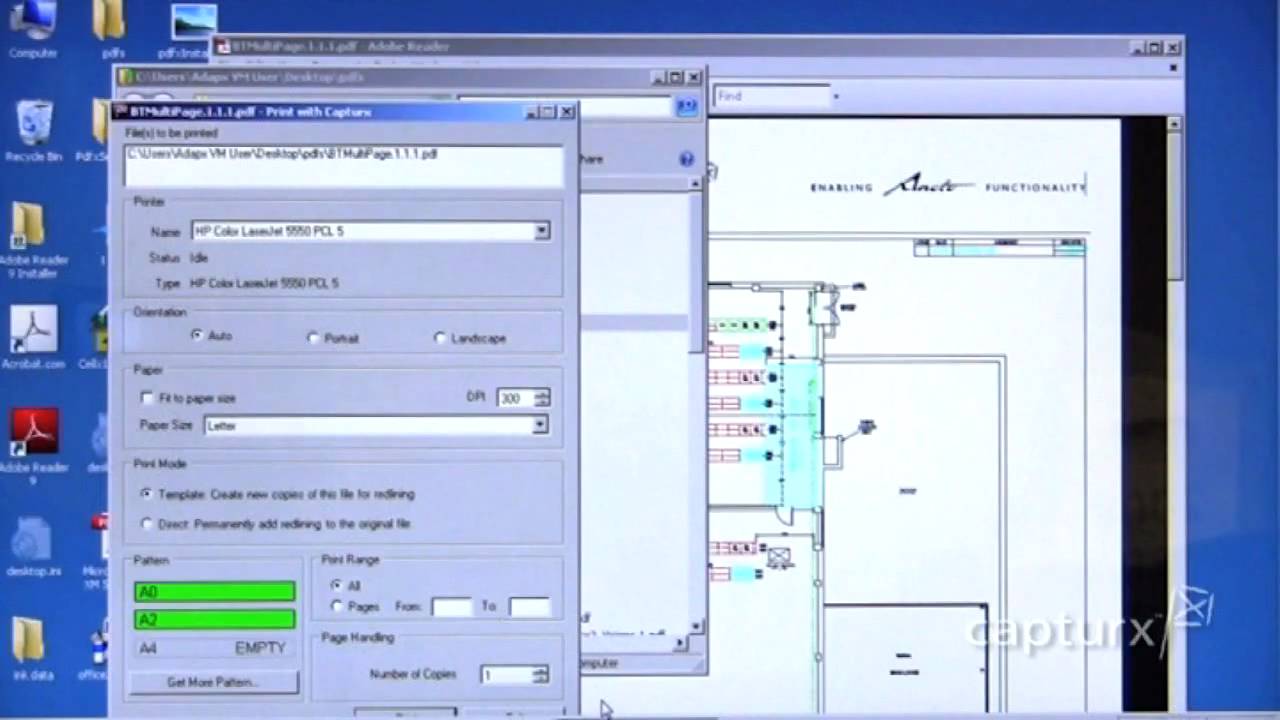Open the printer Name dropdown
This screenshot has width=1280, height=720.
coord(541,231)
